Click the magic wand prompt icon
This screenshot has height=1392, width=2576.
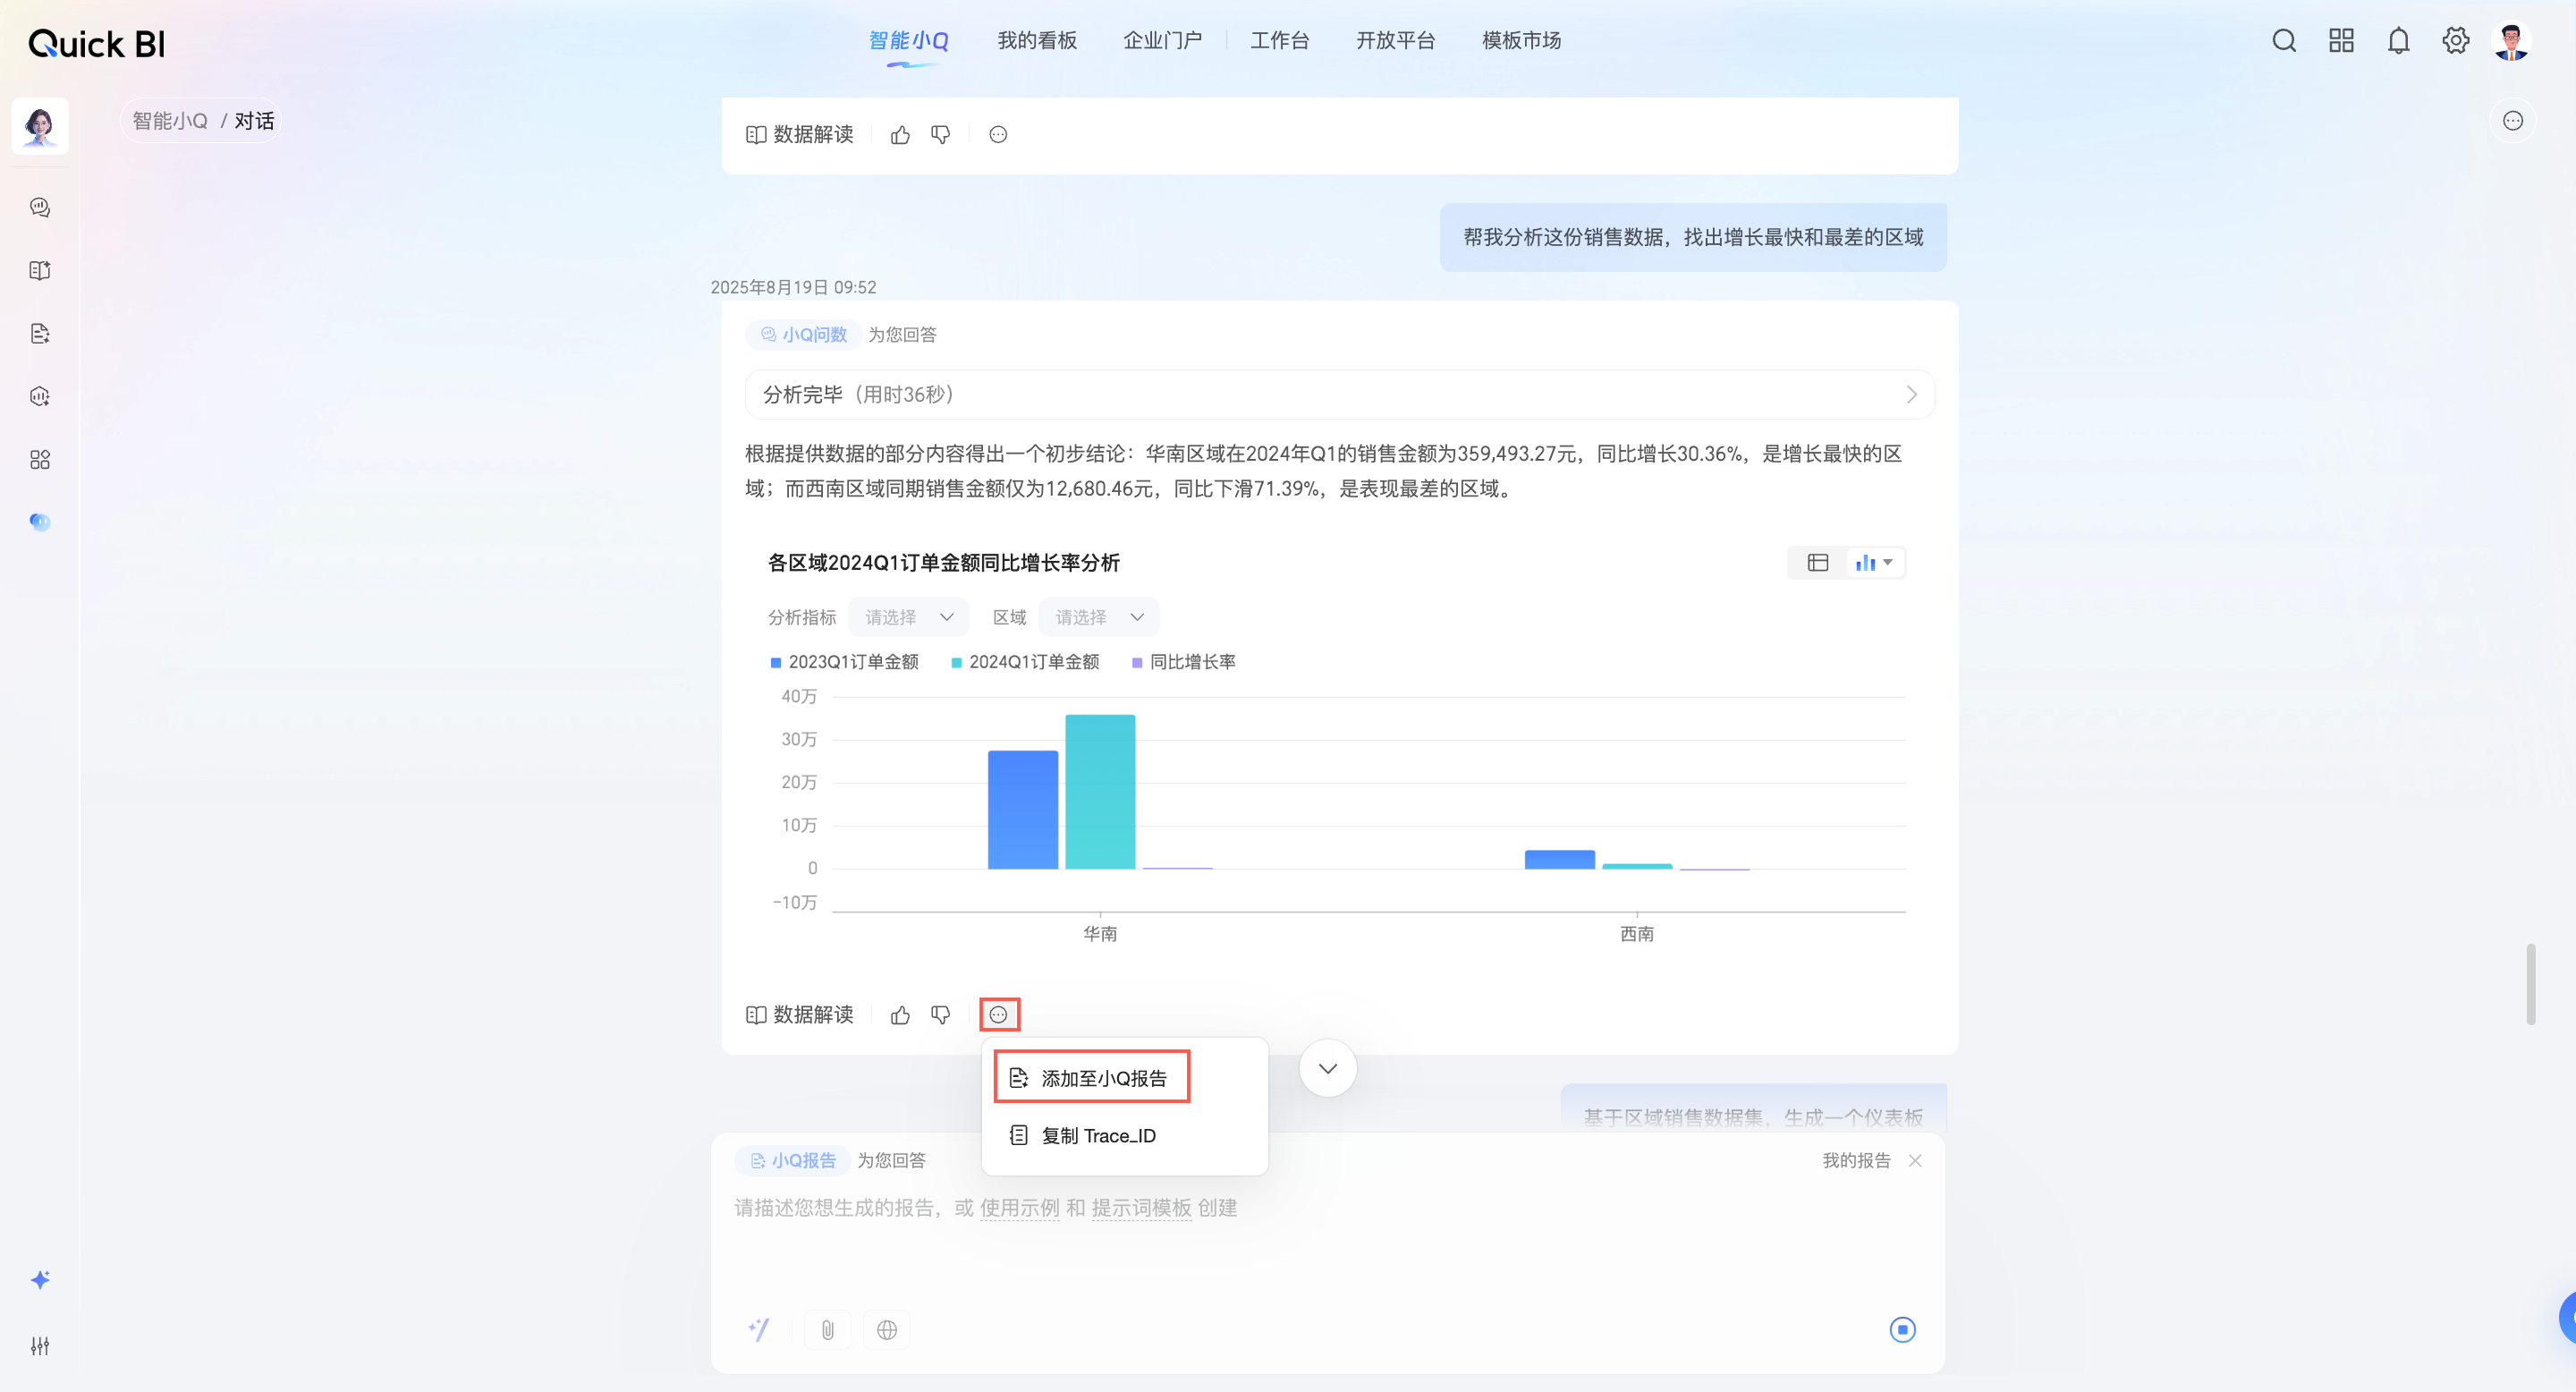click(759, 1329)
